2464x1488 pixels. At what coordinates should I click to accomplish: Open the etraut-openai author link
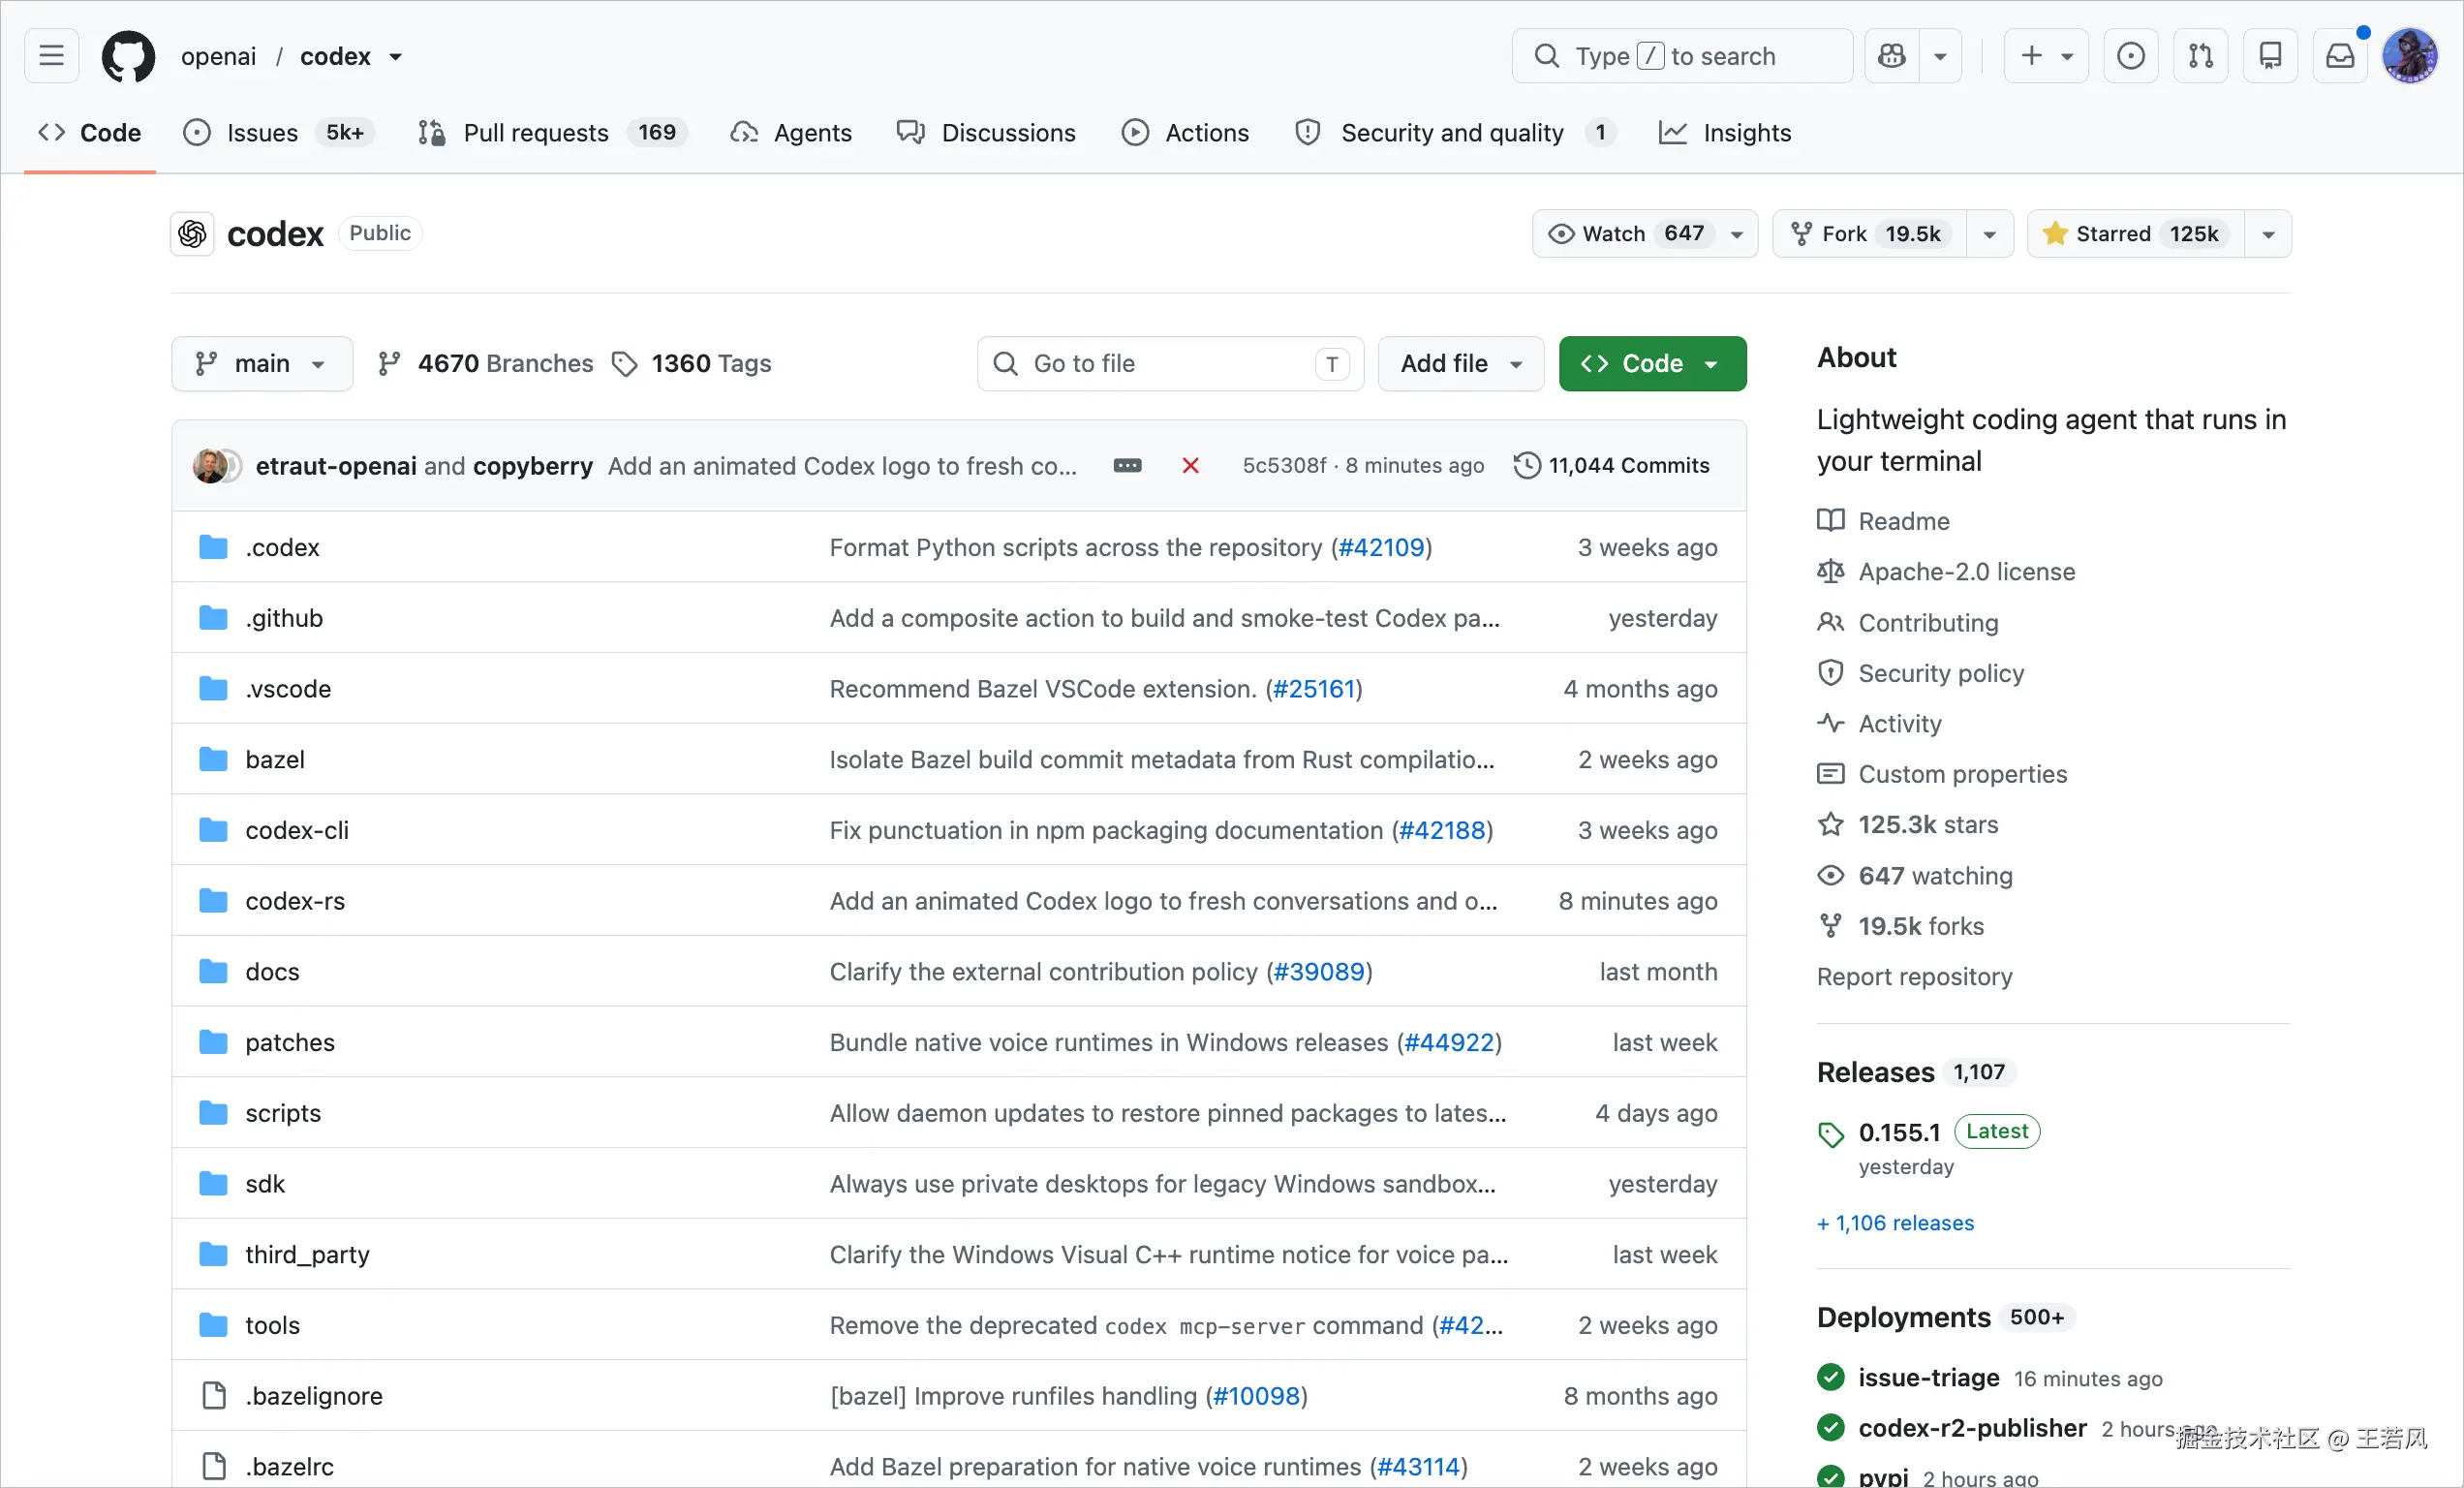point(336,466)
